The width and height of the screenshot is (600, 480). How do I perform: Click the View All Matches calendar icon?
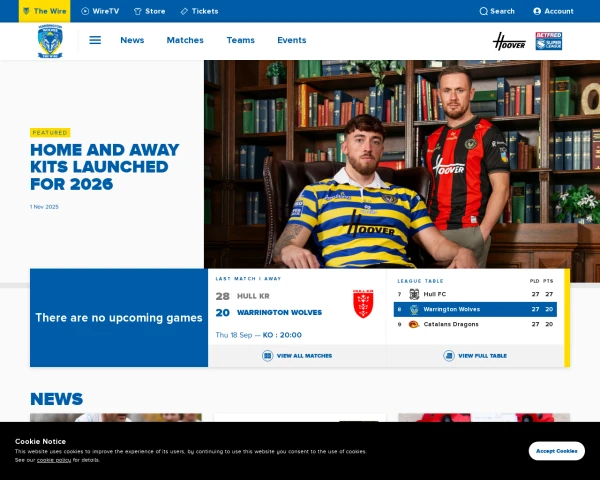267,356
